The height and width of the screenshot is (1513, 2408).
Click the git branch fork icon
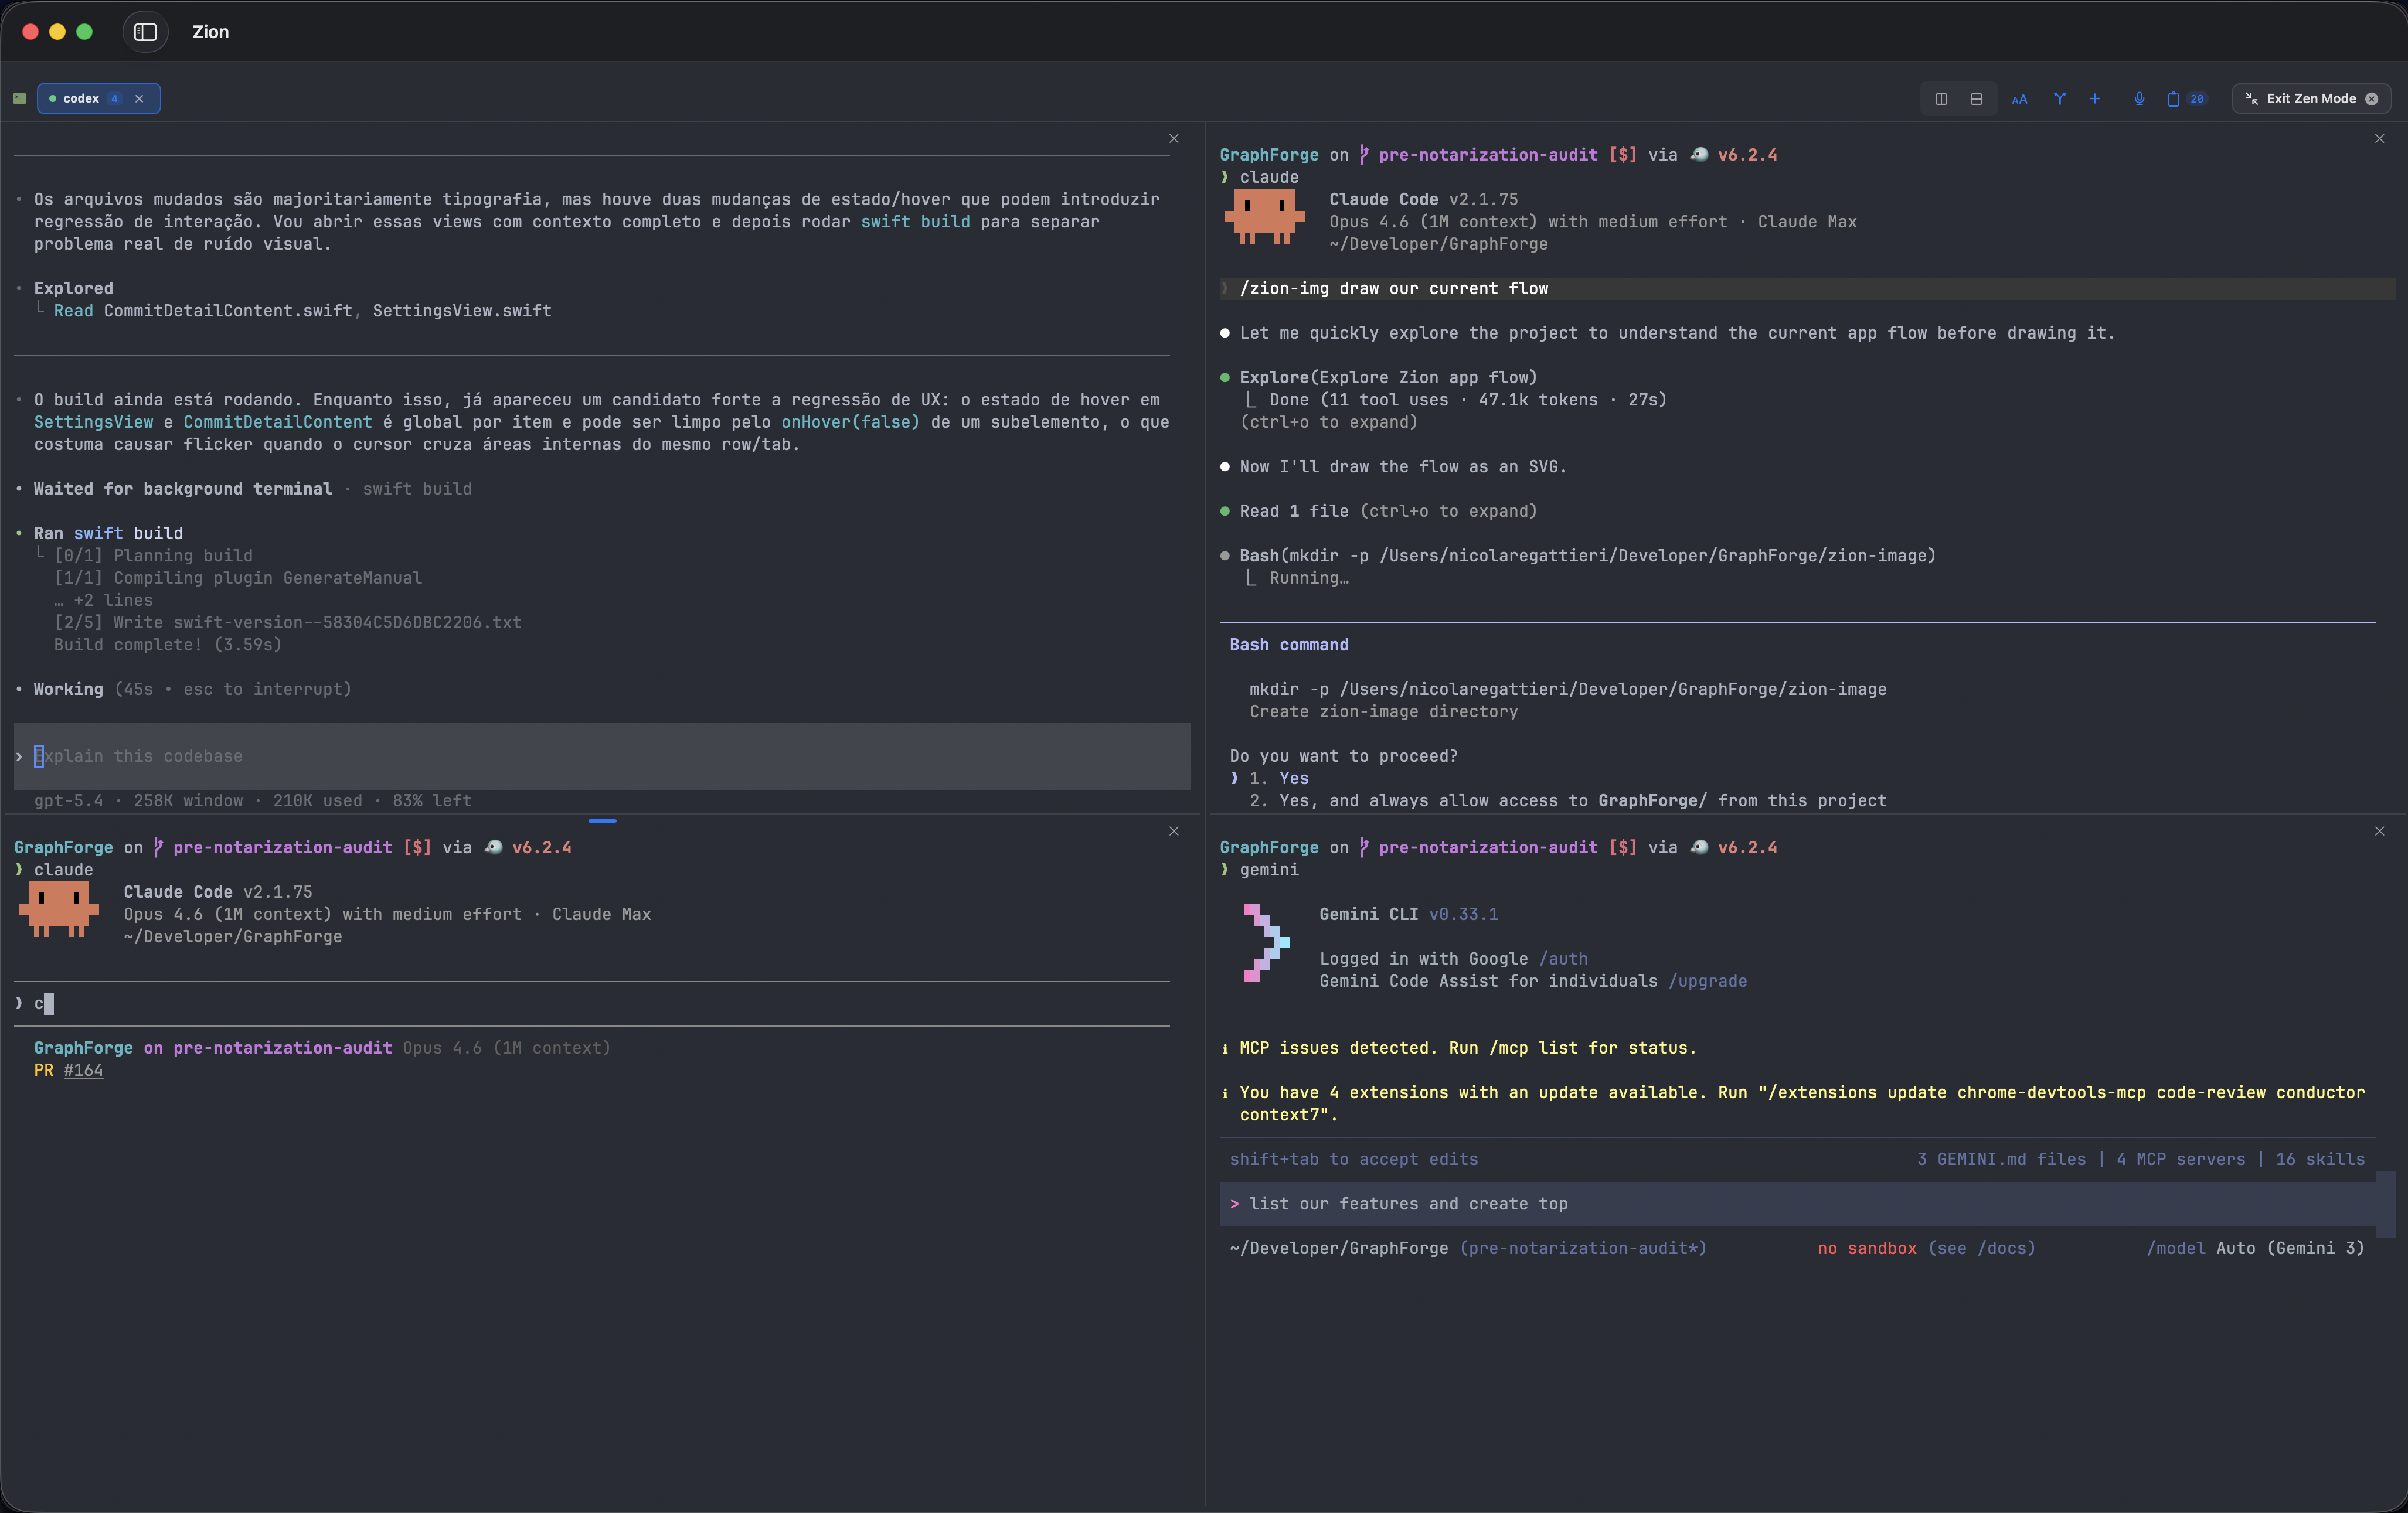coord(2059,99)
